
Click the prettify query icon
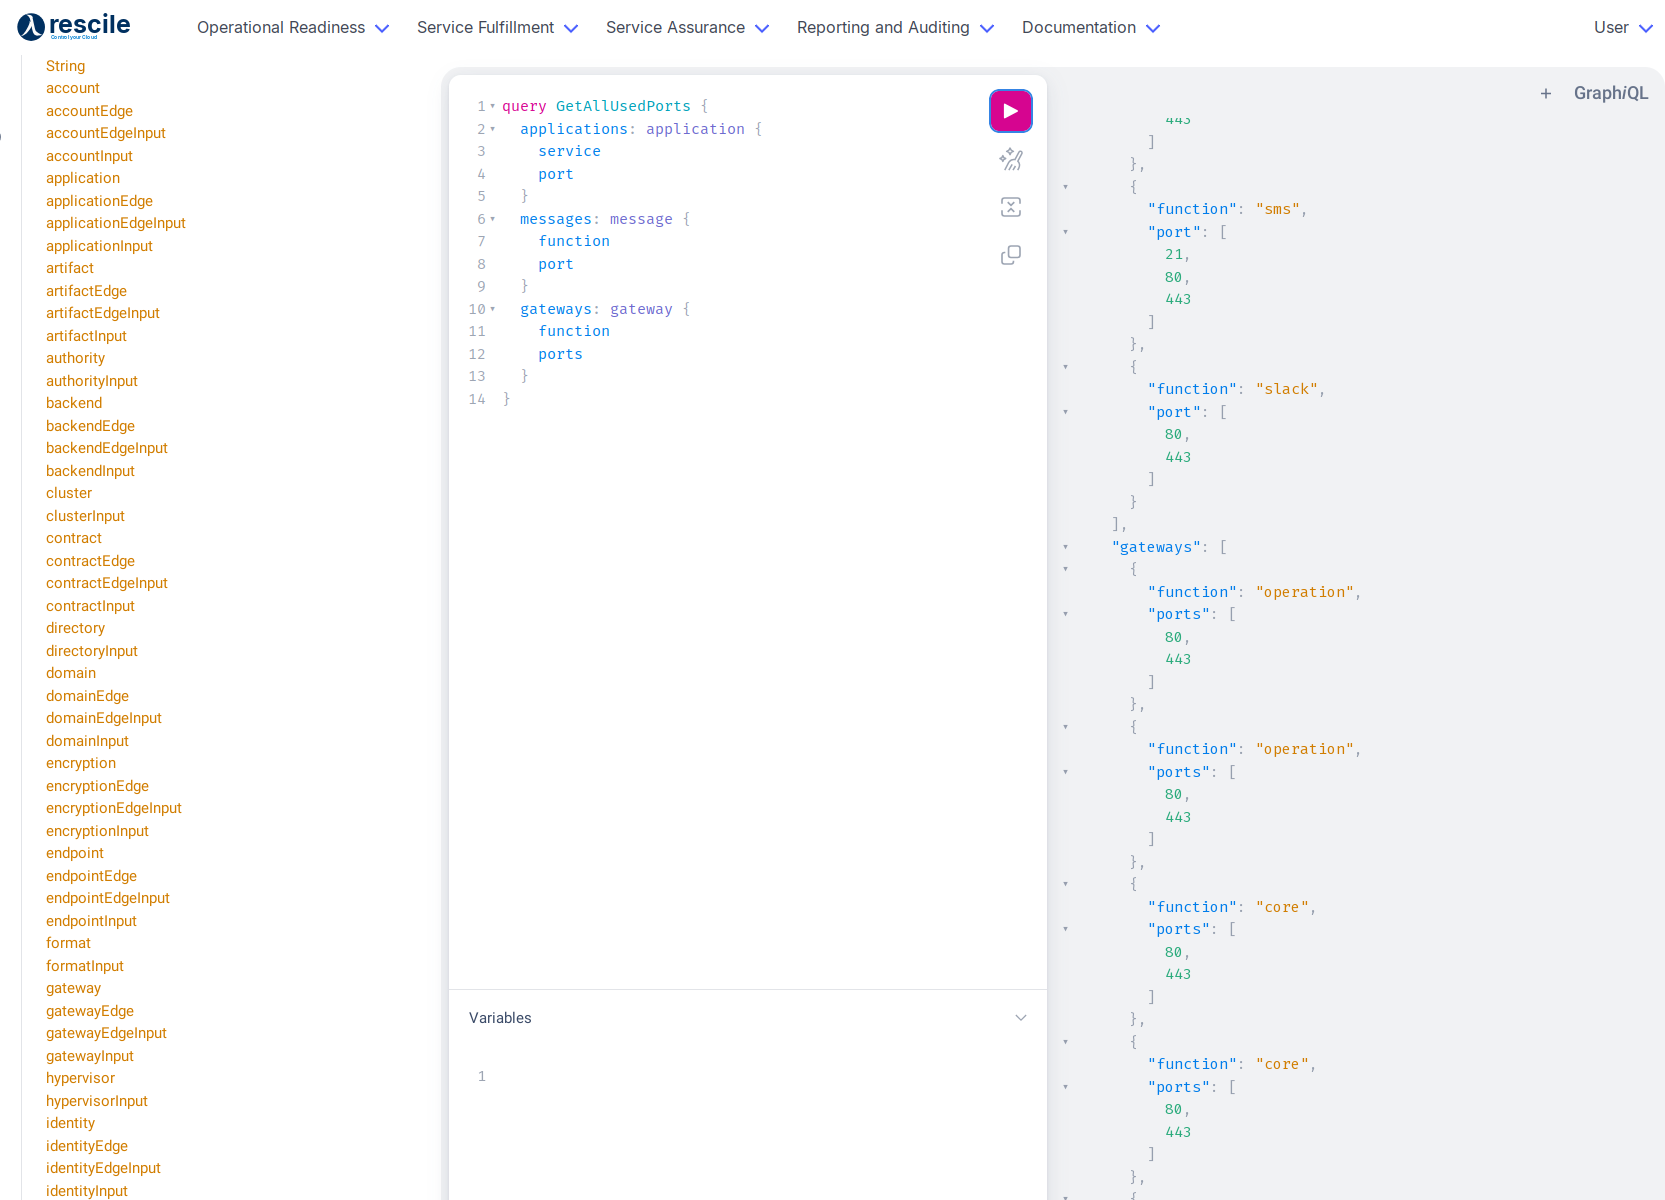click(x=1010, y=159)
